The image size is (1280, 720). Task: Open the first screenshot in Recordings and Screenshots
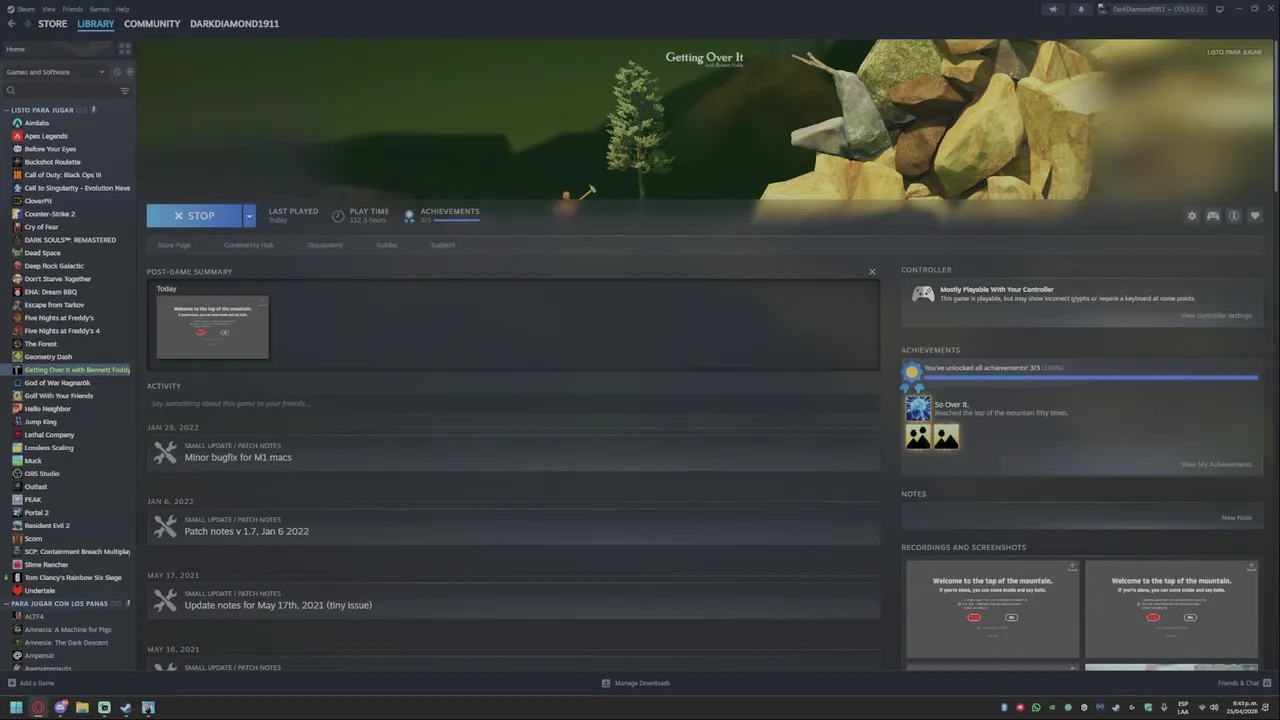click(x=992, y=609)
